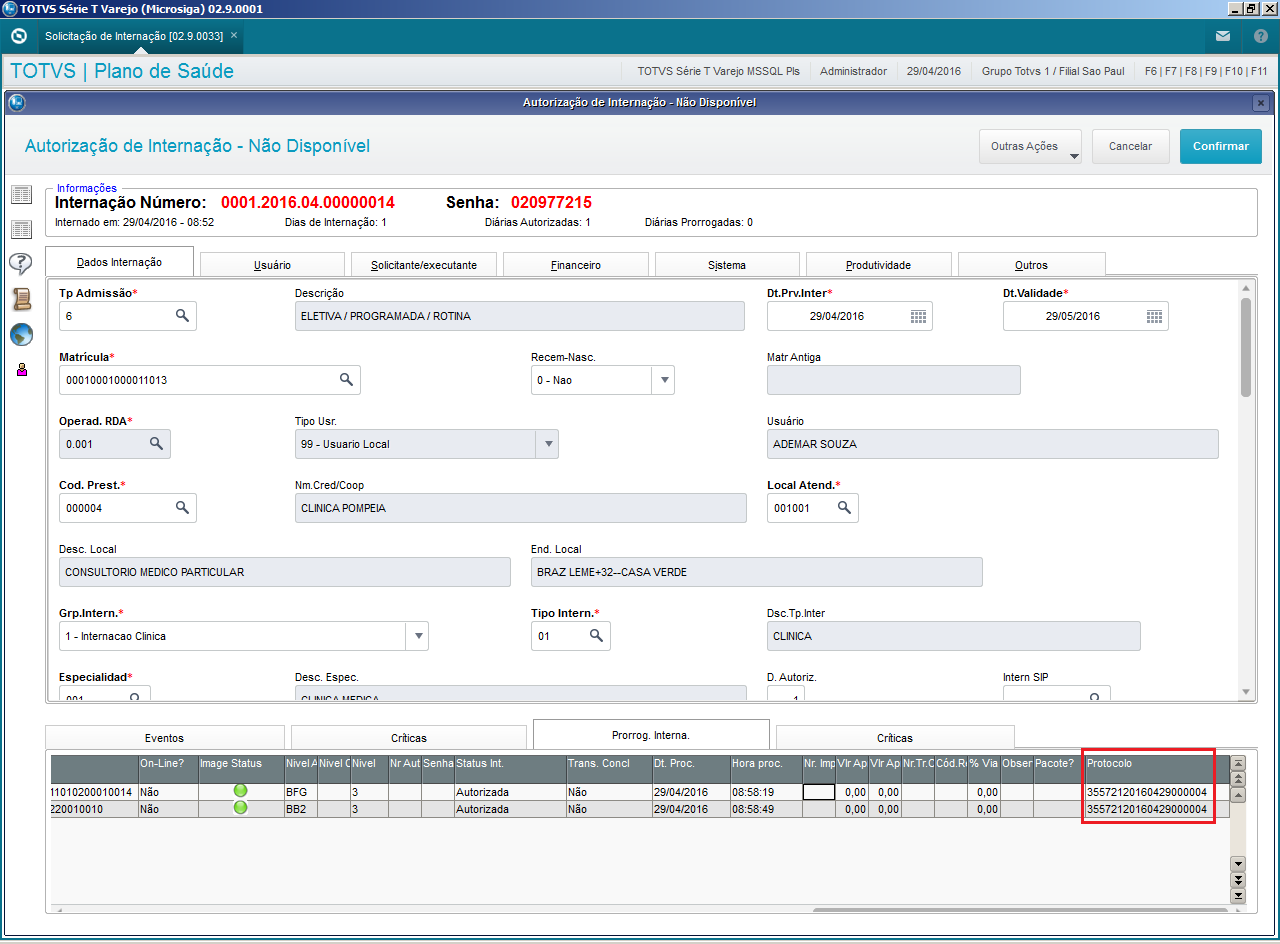Click the grid's horizontal scrollbar
Image resolution: width=1280 pixels, height=944 pixels.
tap(1020, 910)
